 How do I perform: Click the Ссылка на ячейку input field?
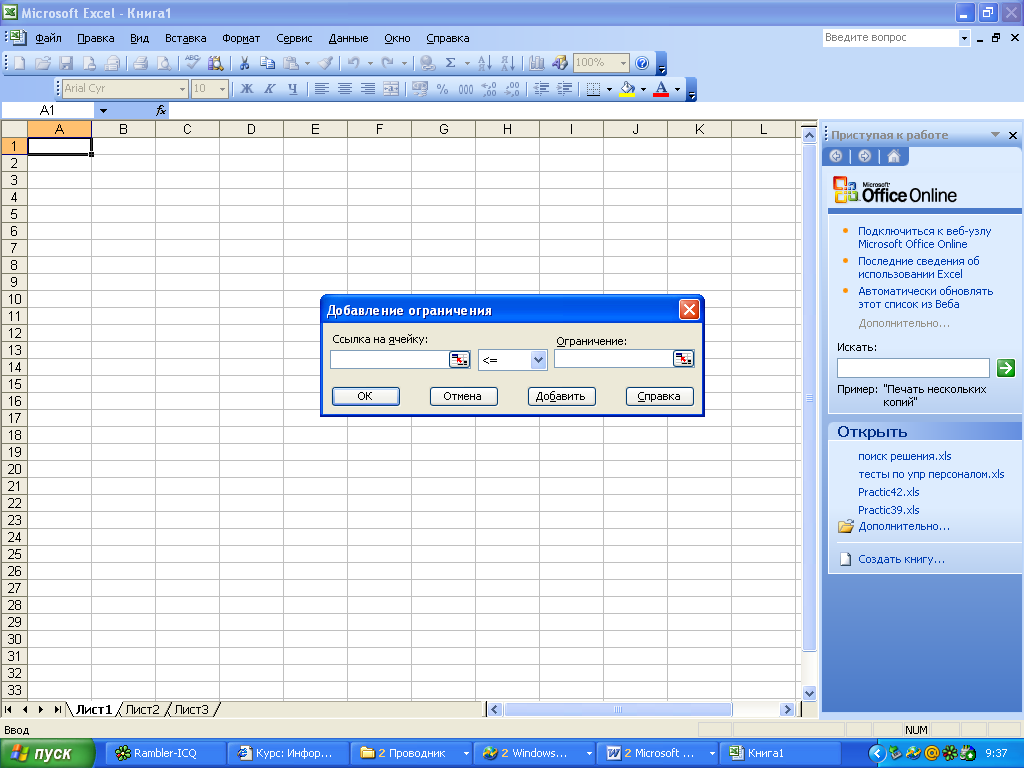(x=389, y=360)
